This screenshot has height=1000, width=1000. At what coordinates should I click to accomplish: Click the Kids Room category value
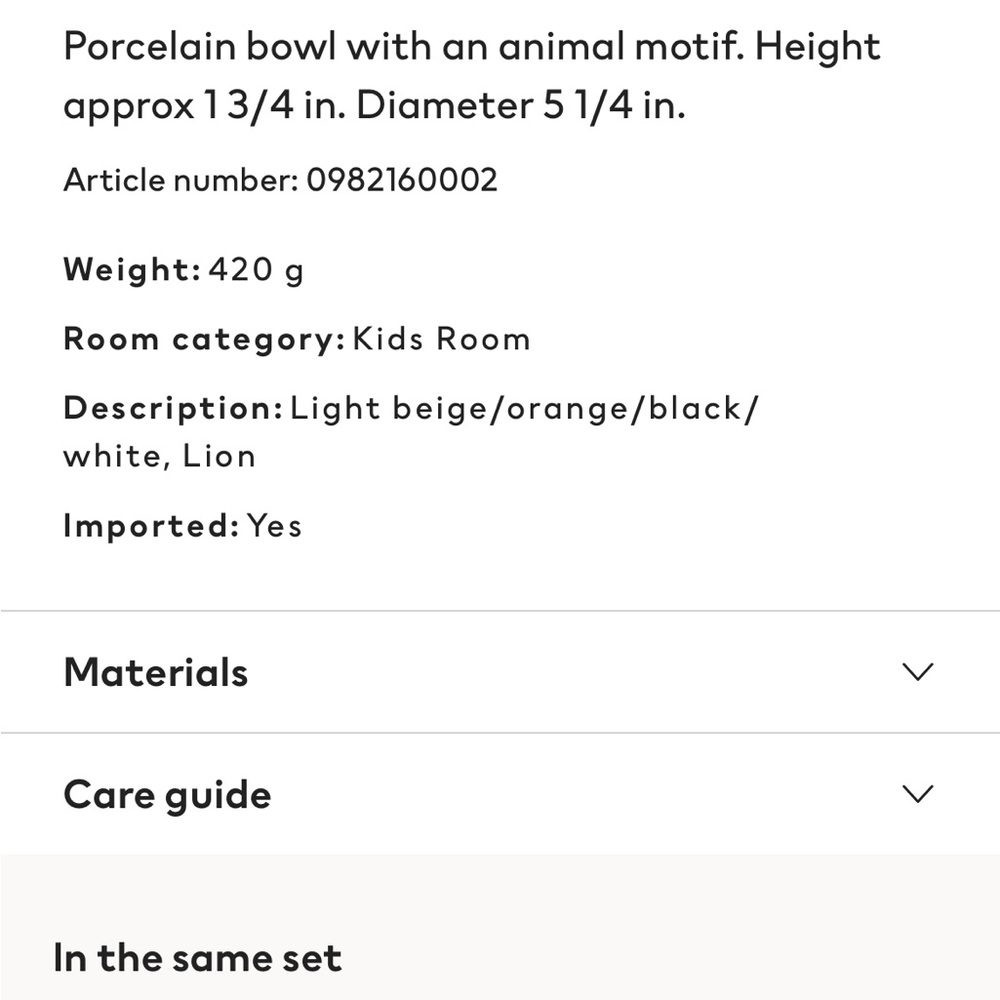click(x=441, y=339)
